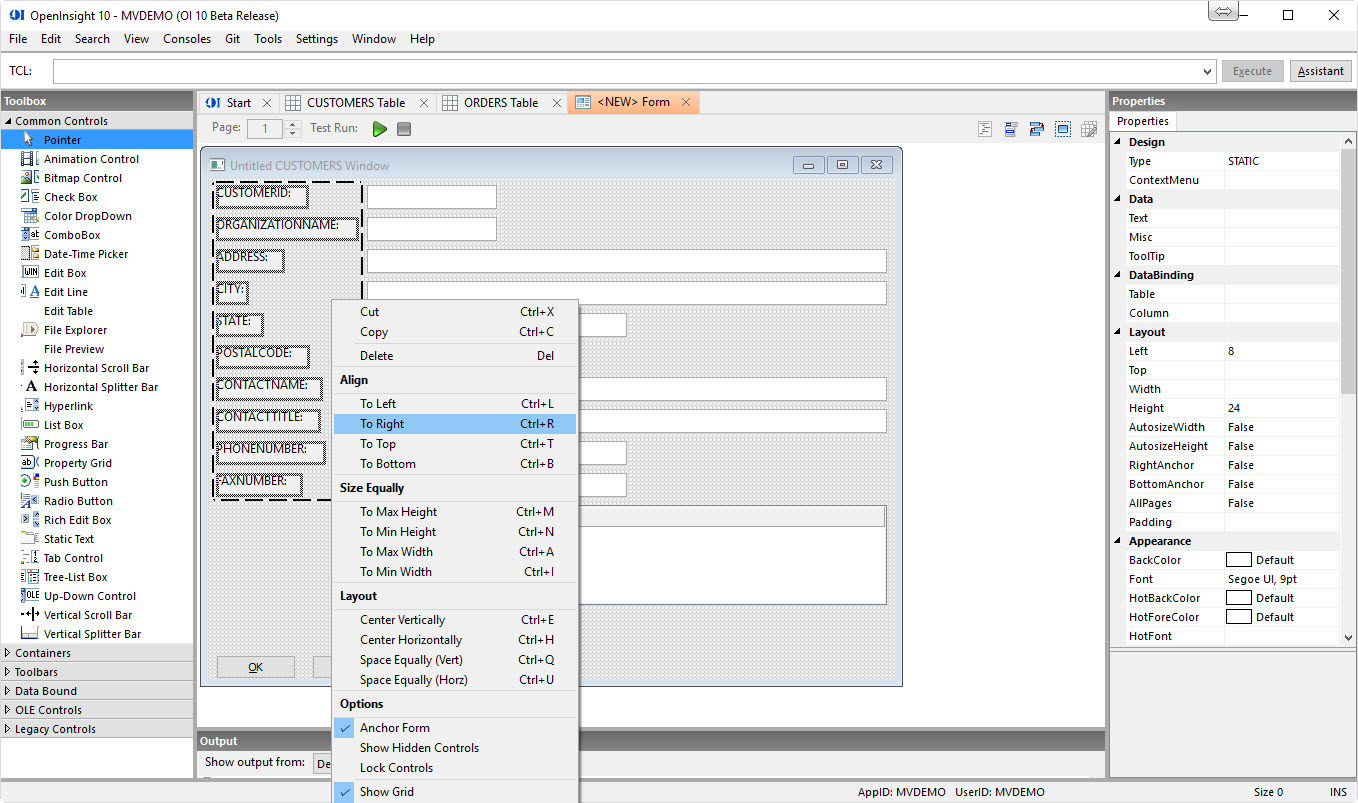1358x803 pixels.
Task: Click the HotForeColor Default color swatch
Action: (1239, 617)
